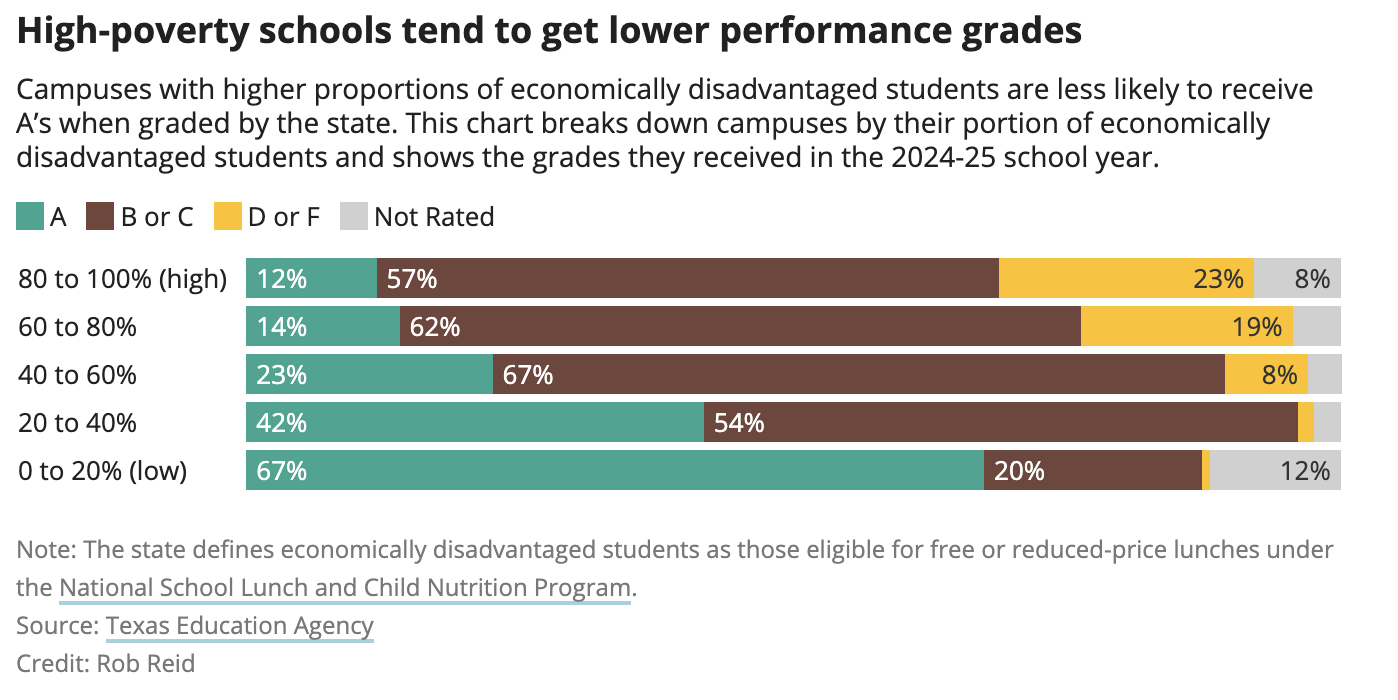Click the 8% Not Rated segment in the top bar
Viewport: 1398px width, 700px height.
coord(1297,278)
